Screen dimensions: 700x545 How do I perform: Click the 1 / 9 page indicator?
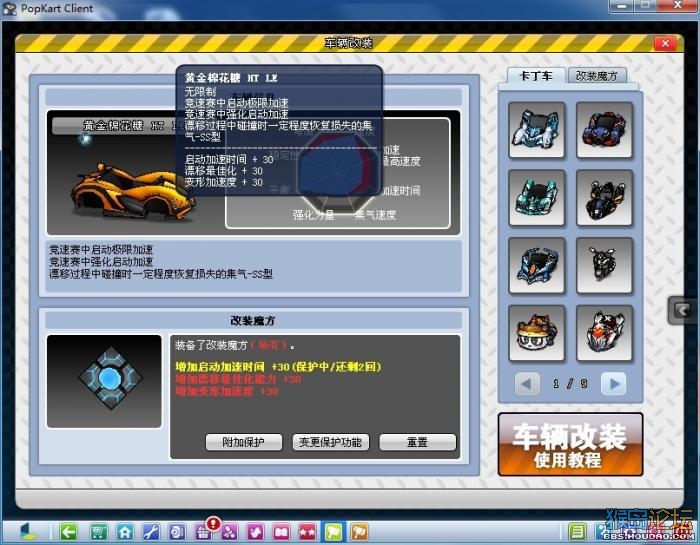pyautogui.click(x=570, y=383)
